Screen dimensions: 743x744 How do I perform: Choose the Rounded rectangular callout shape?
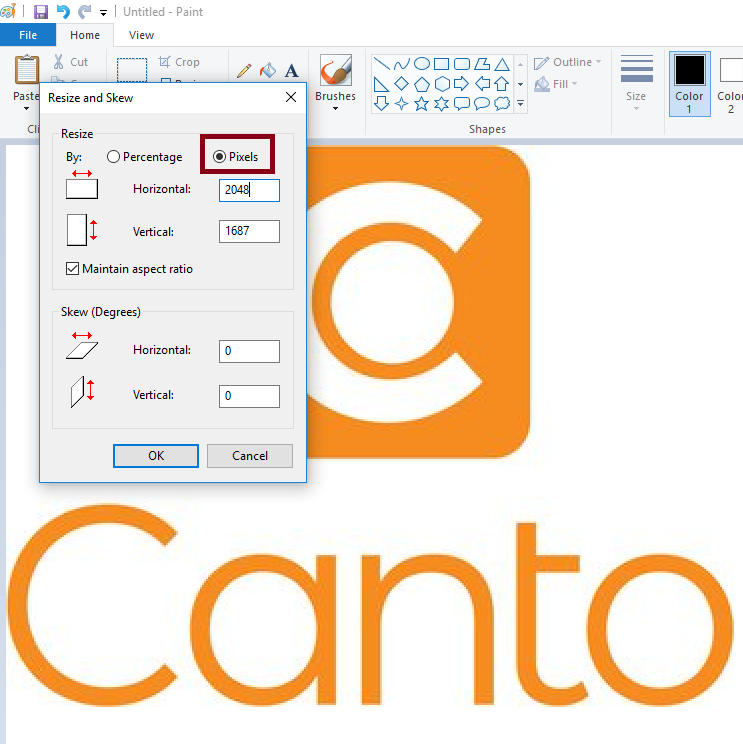(x=462, y=103)
